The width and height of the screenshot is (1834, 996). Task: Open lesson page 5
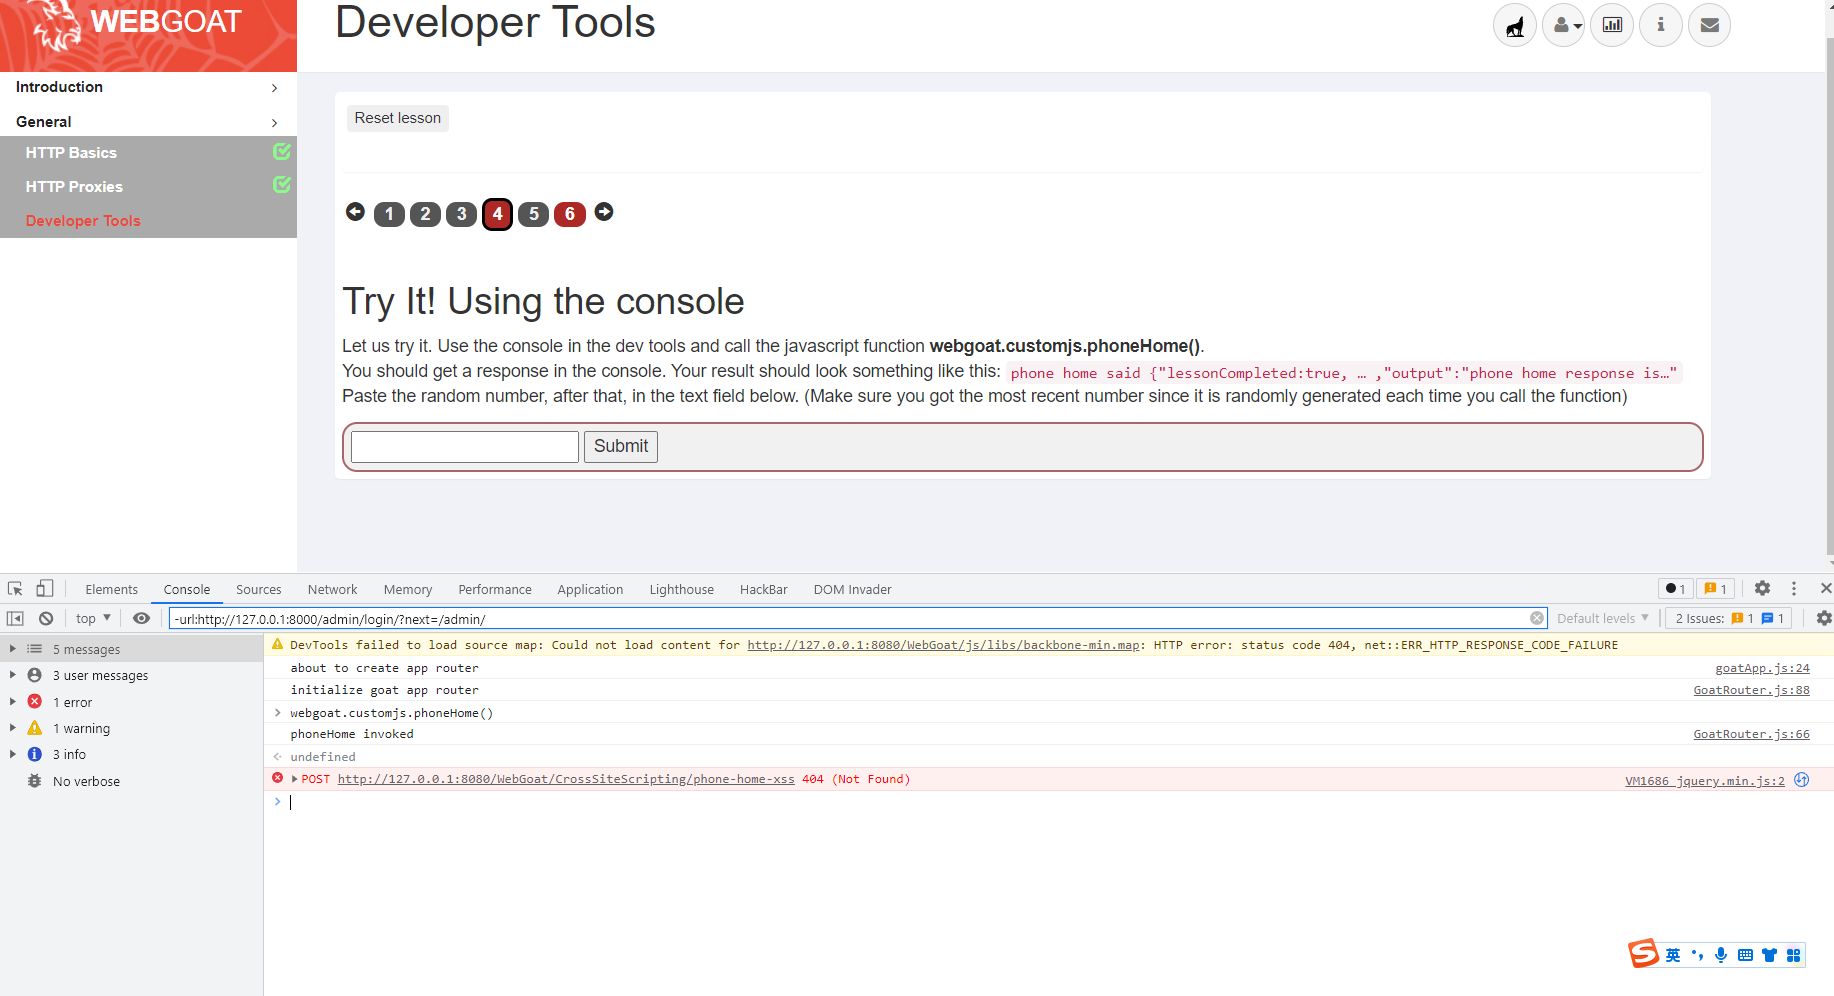pos(534,214)
